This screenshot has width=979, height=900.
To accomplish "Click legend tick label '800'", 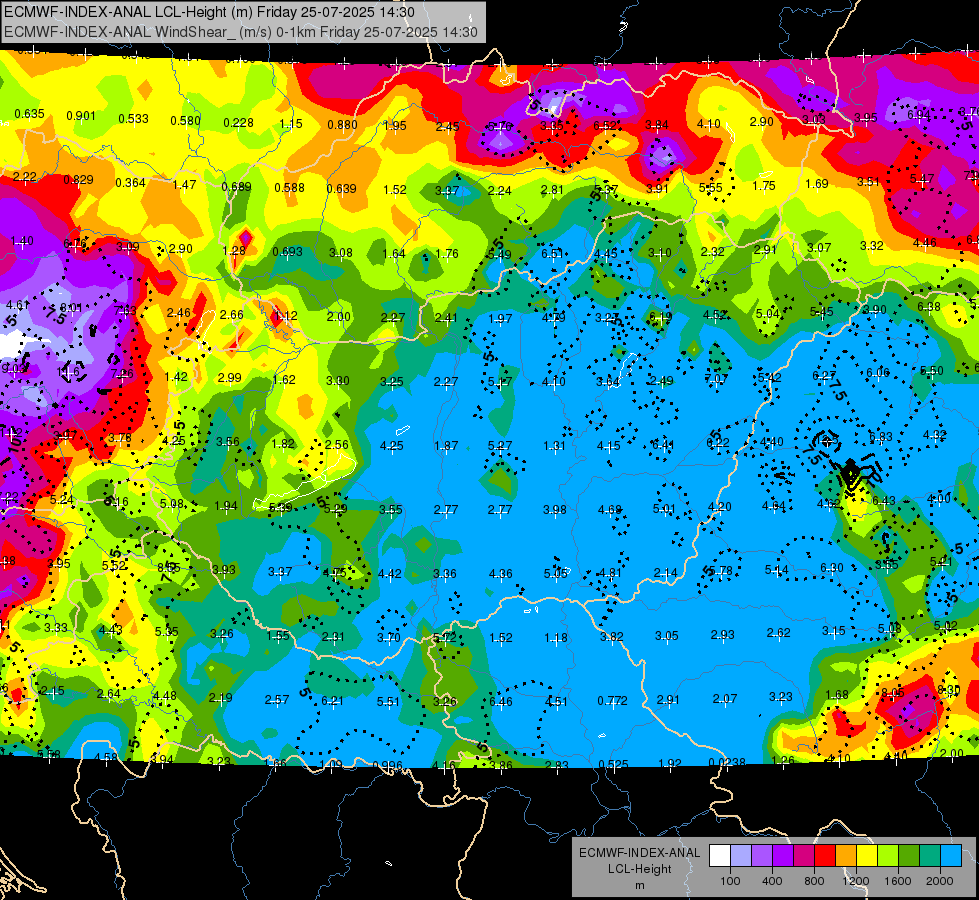I will pyautogui.click(x=814, y=881).
